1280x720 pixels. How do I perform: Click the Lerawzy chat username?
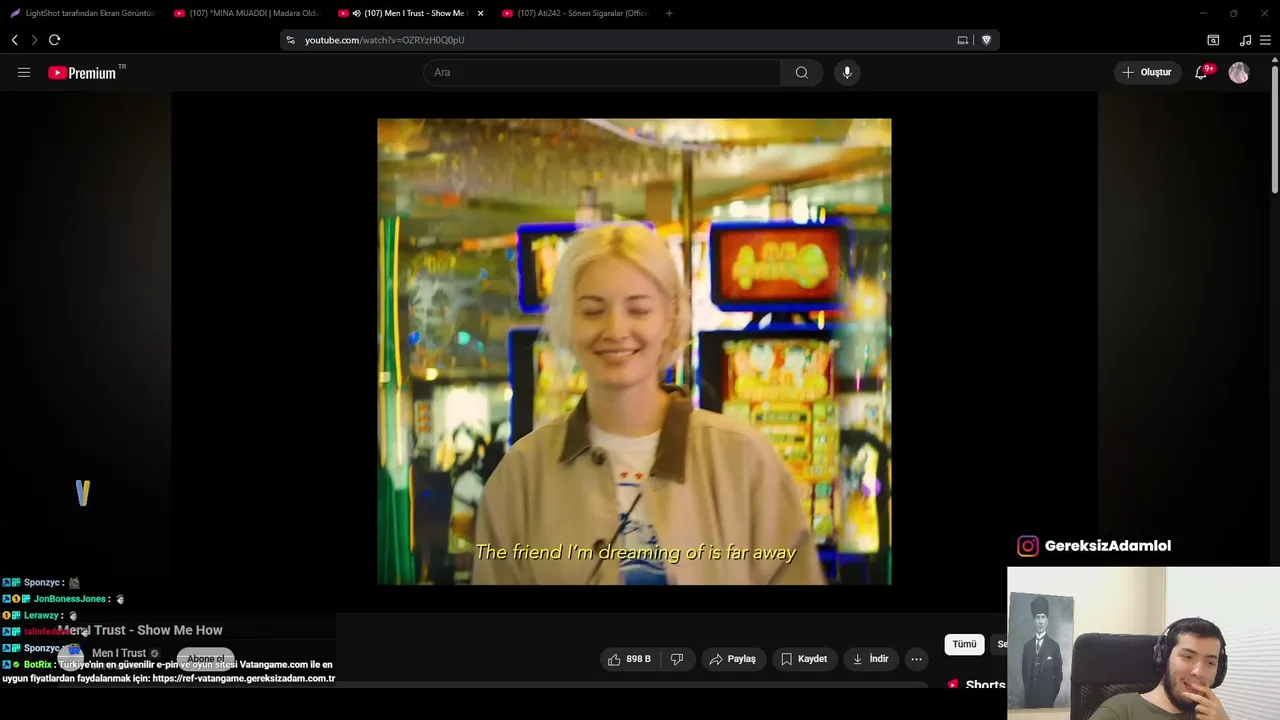coord(43,615)
